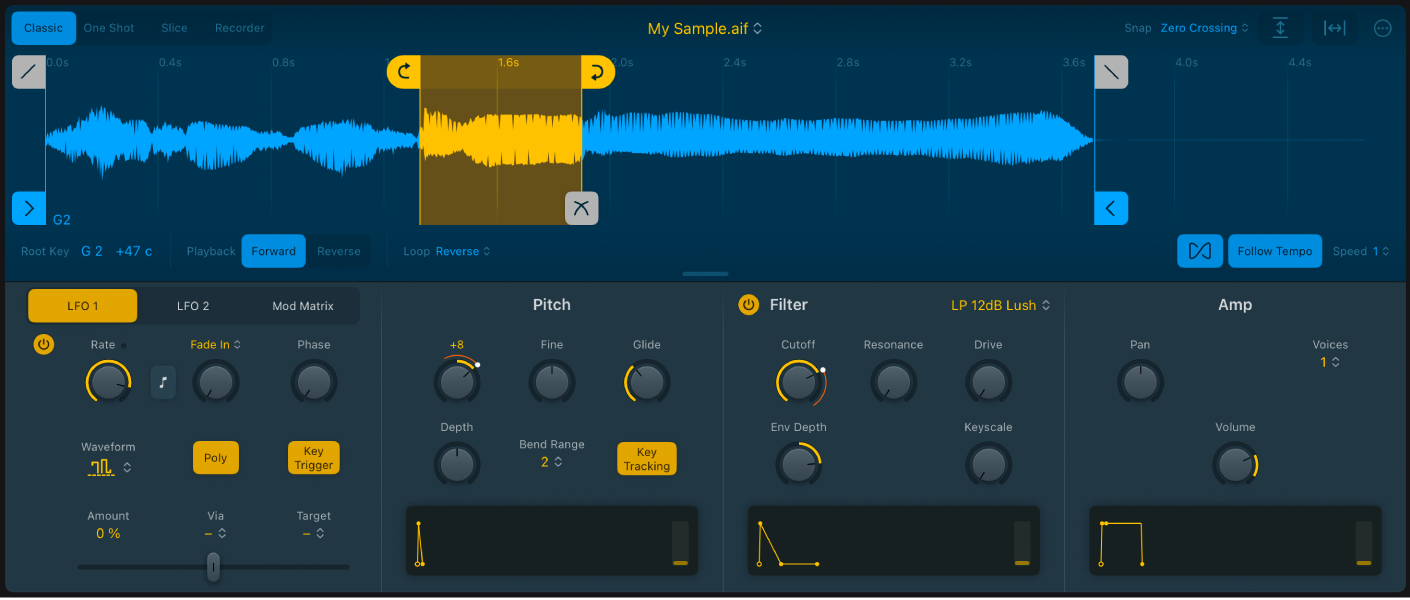1410x600 pixels.
Task: Enable LFO 1 with its power toggle
Action: point(43,344)
